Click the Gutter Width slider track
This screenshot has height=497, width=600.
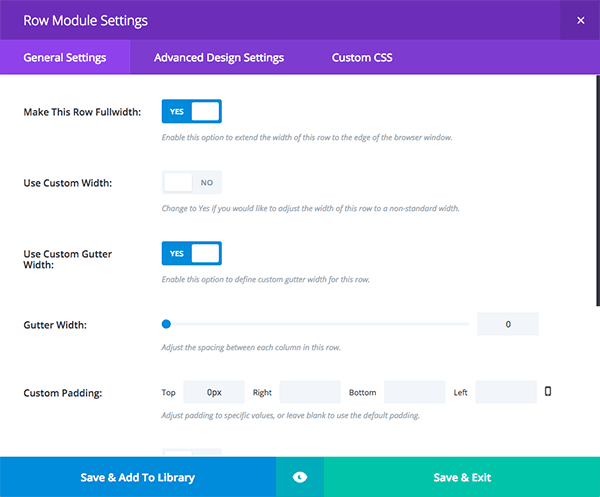point(316,324)
